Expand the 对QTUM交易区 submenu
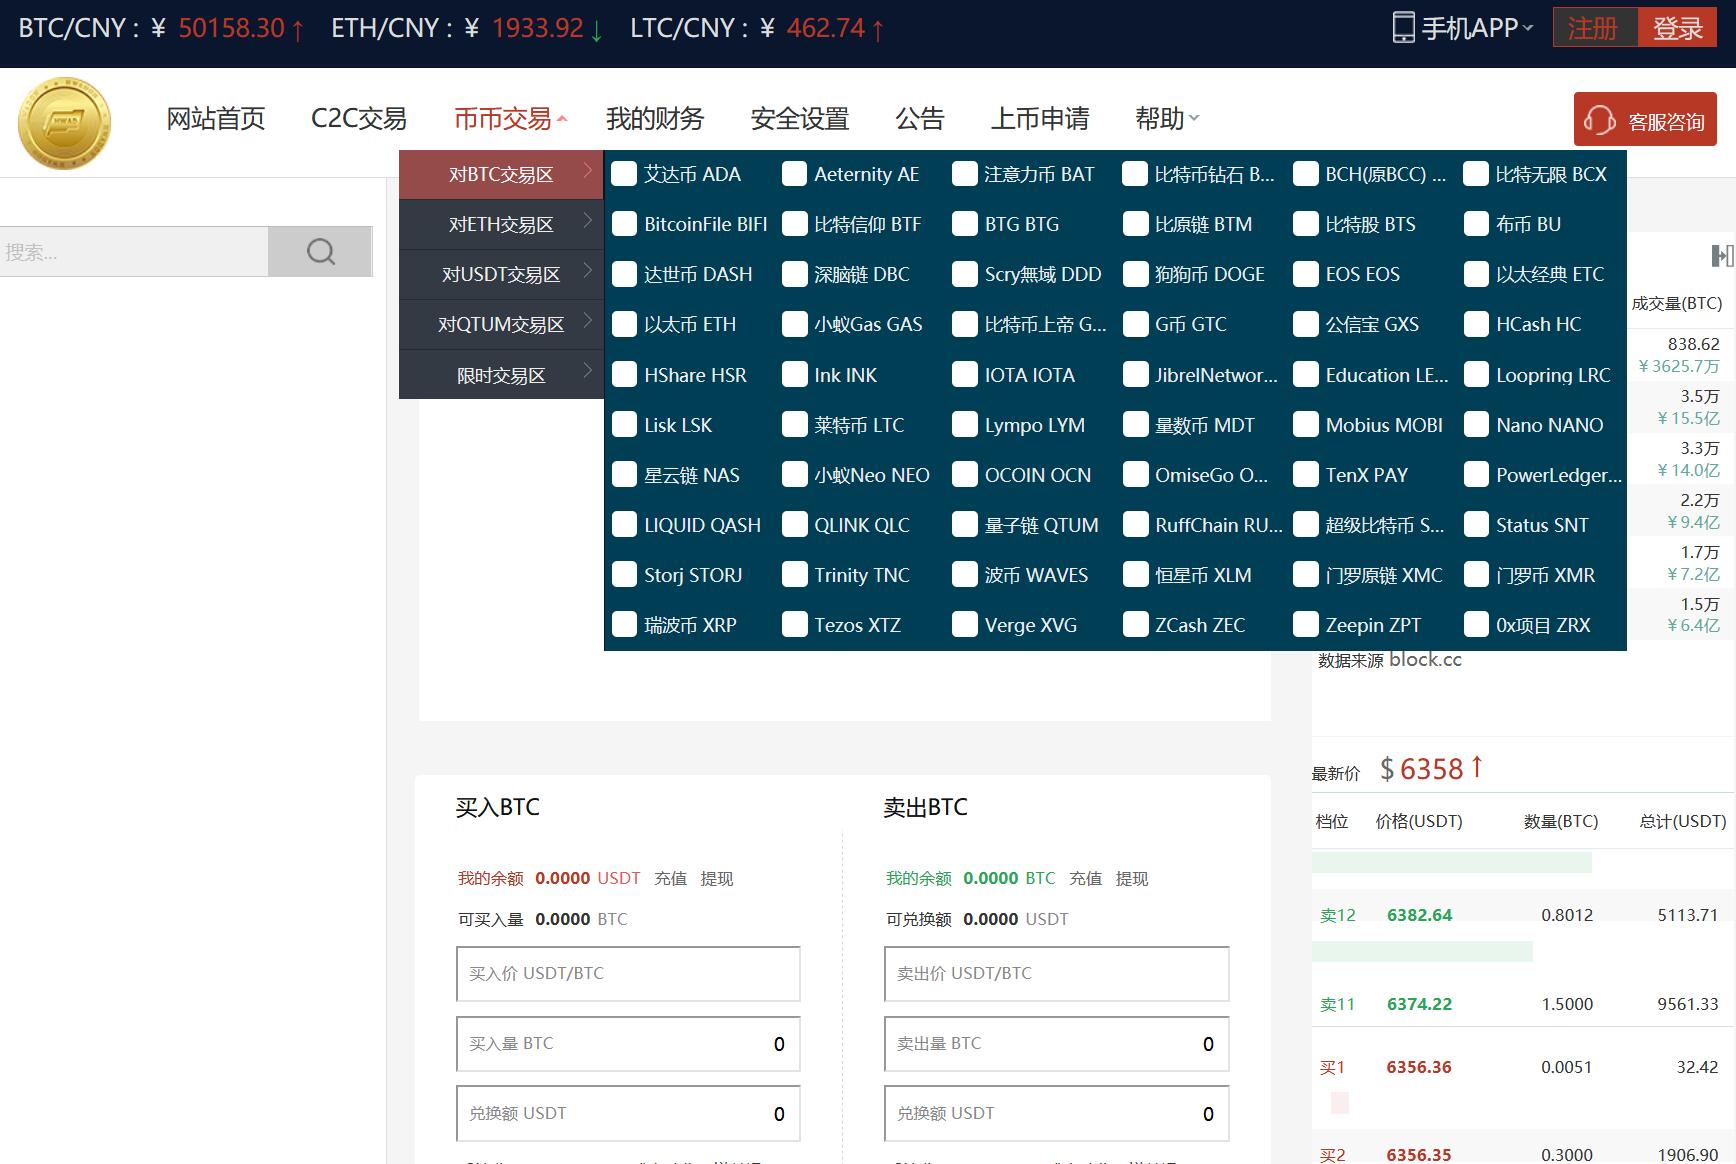 tap(501, 324)
